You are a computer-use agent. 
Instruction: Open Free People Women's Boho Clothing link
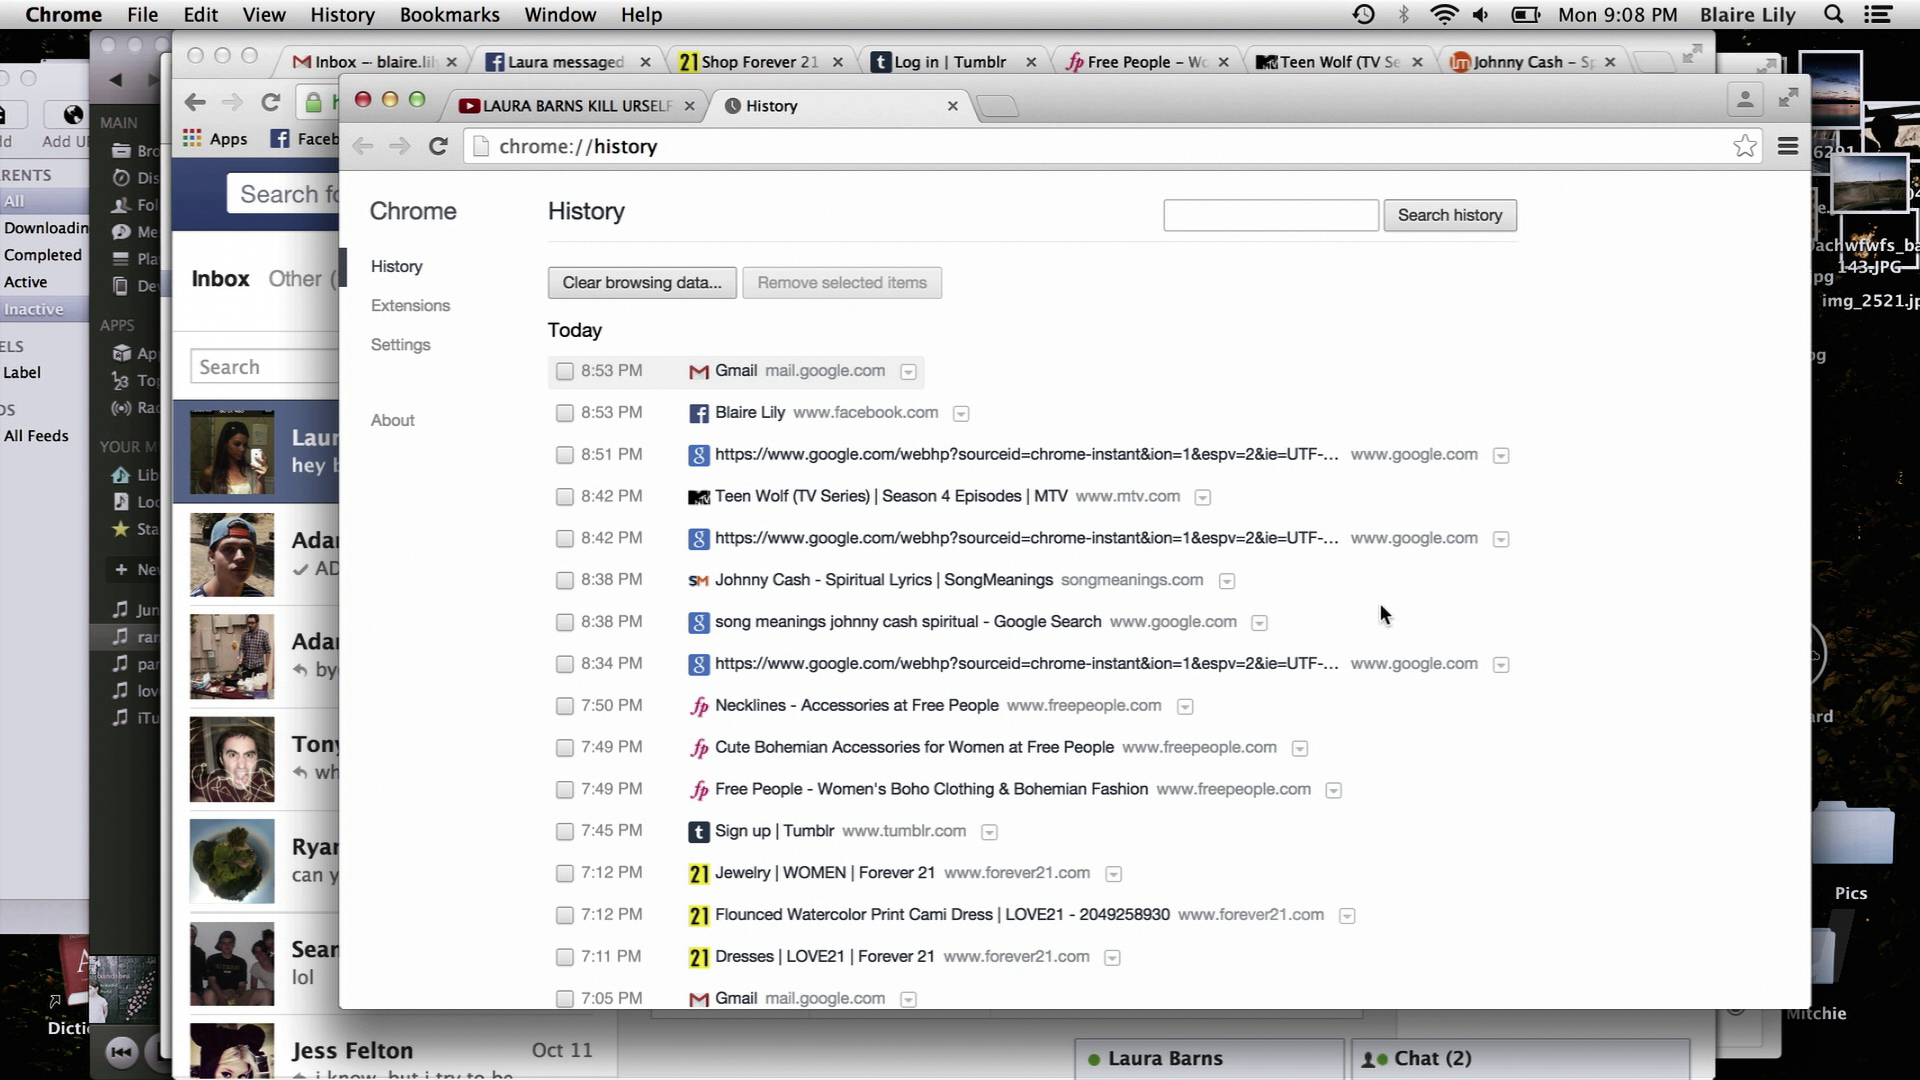click(x=931, y=789)
